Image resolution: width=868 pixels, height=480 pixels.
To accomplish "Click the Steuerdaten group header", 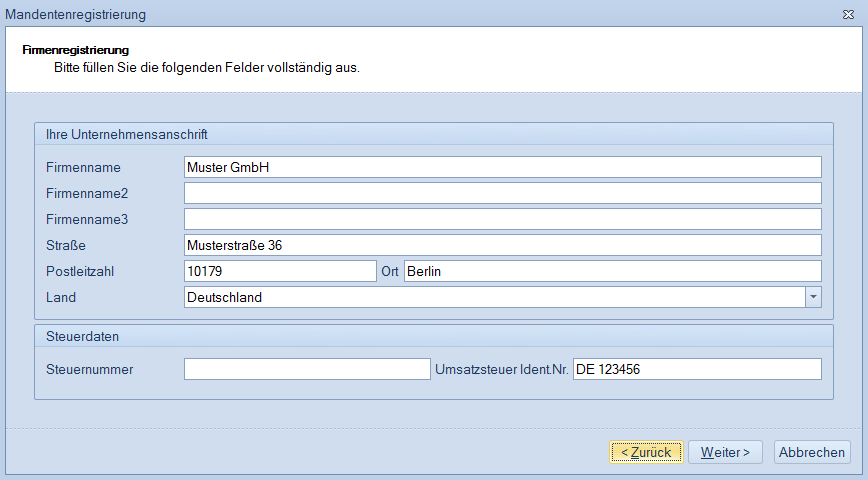I will (83, 337).
